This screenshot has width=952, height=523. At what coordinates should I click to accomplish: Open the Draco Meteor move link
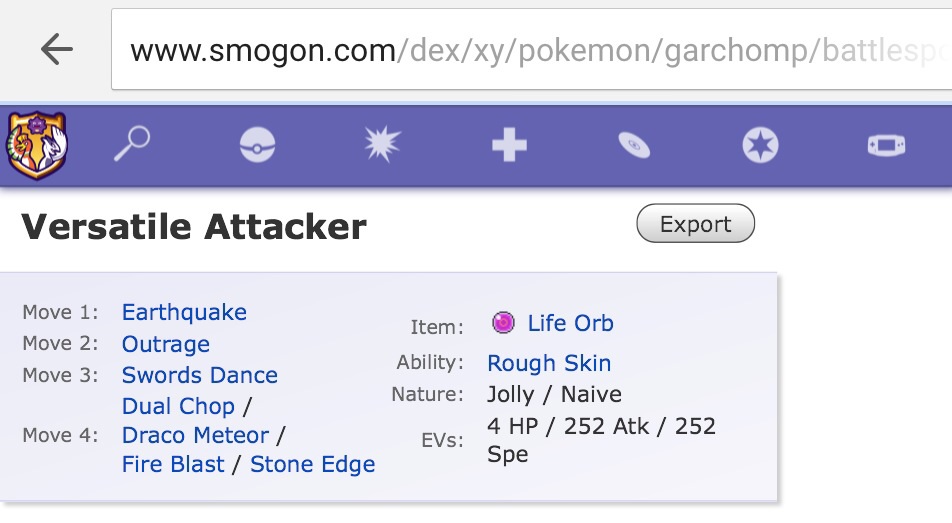pos(195,435)
